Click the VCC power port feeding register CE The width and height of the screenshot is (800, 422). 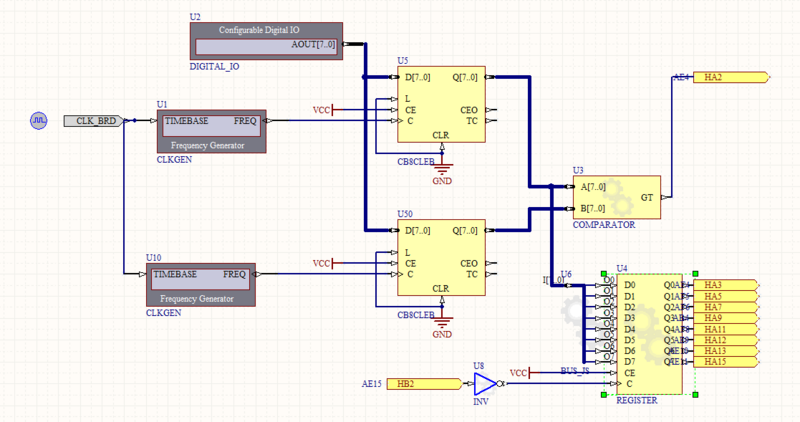(x=523, y=373)
